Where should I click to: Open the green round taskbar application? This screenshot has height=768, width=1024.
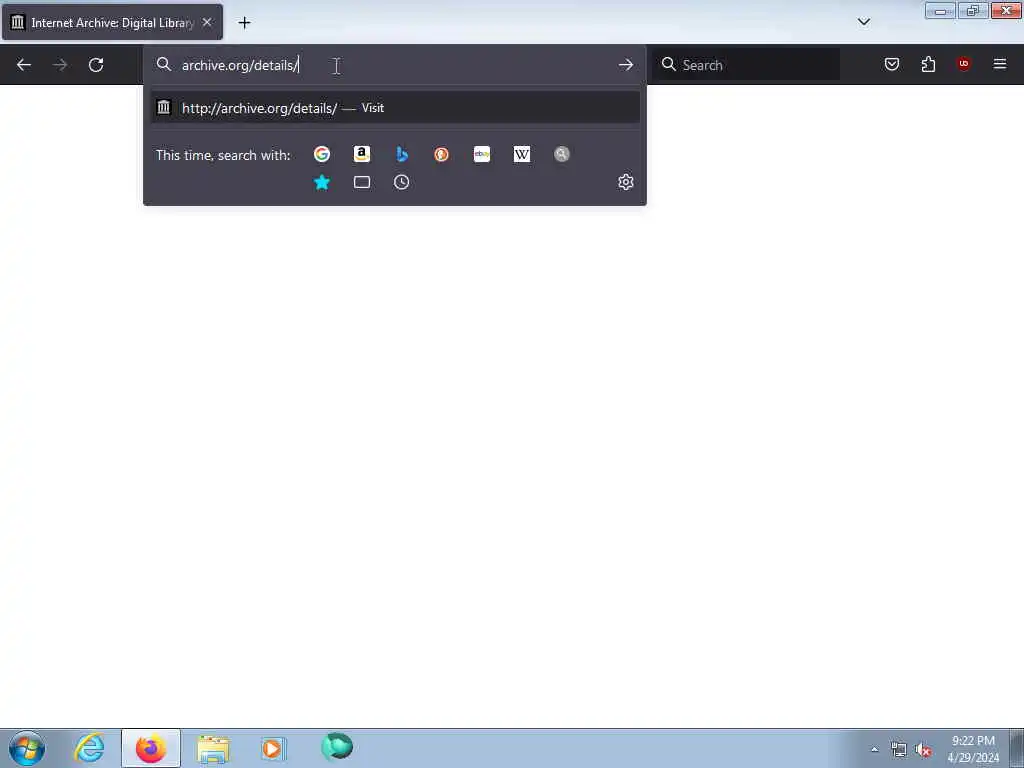(337, 747)
